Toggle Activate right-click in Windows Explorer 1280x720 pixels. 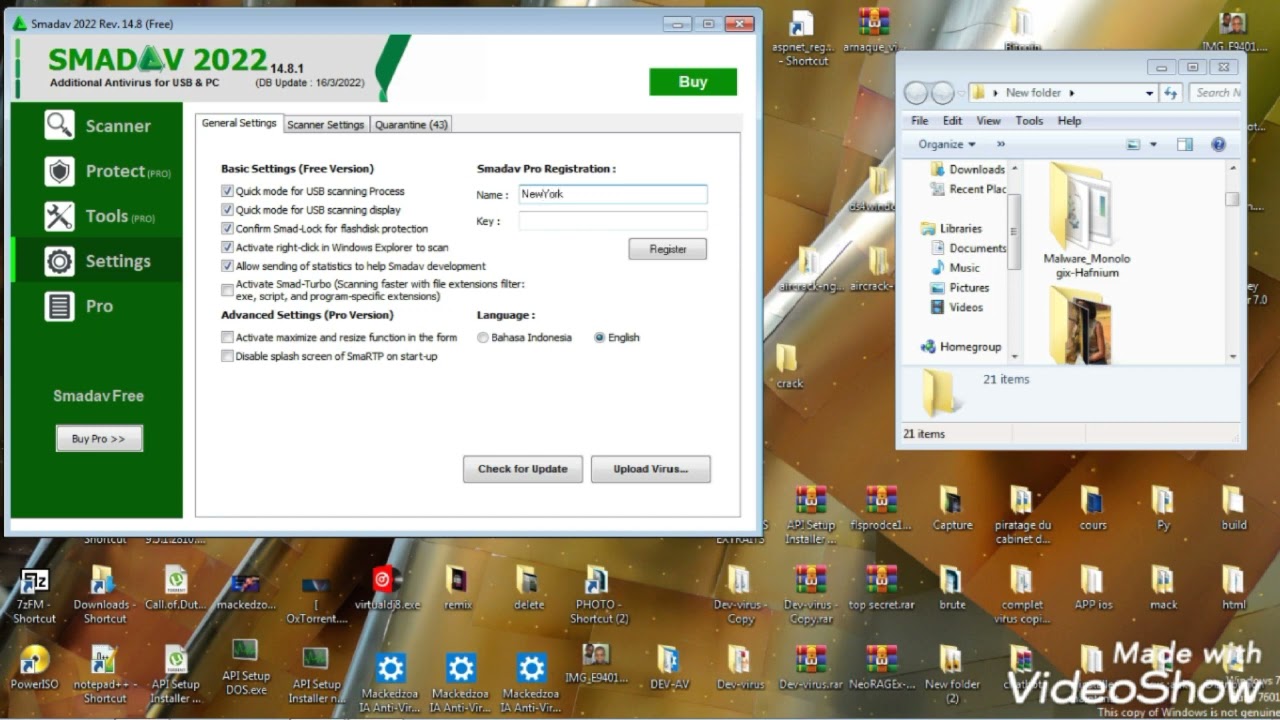click(x=228, y=247)
